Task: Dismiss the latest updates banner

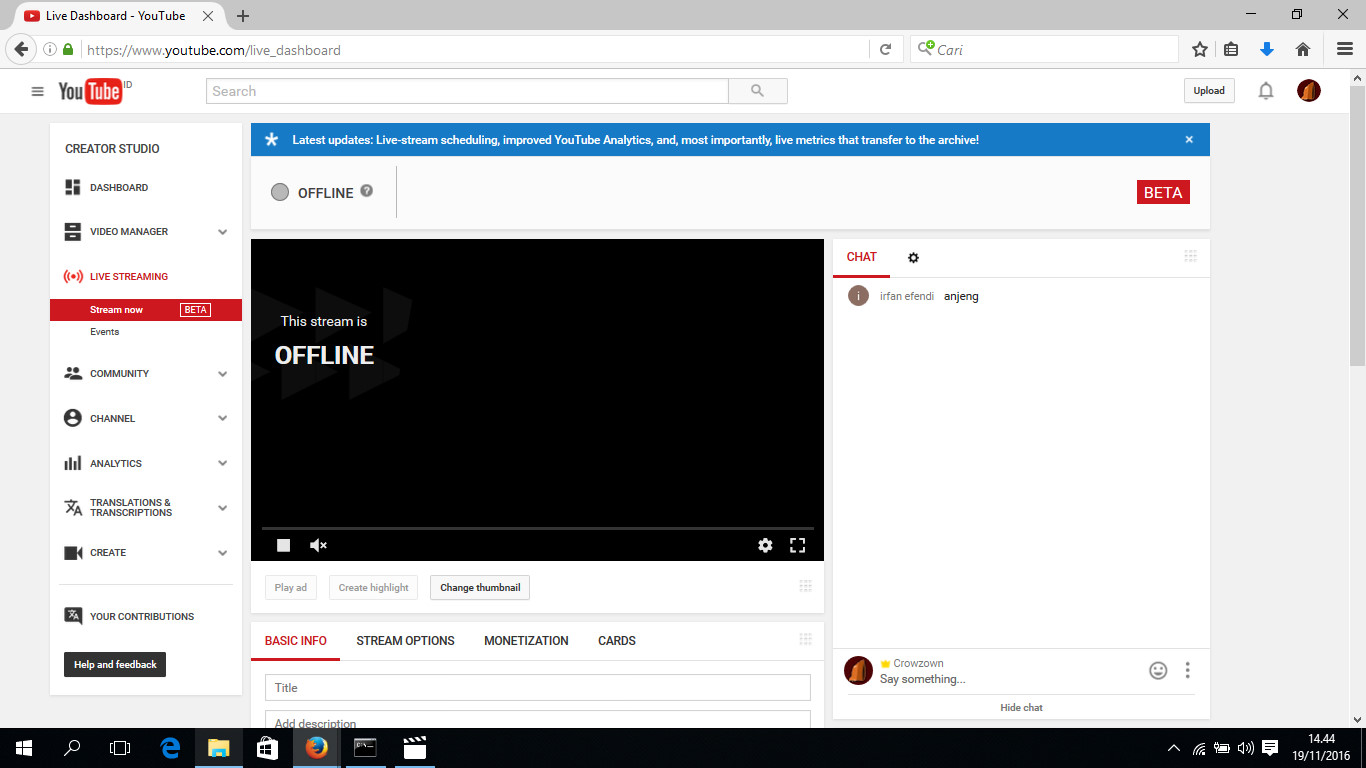Action: (1189, 140)
